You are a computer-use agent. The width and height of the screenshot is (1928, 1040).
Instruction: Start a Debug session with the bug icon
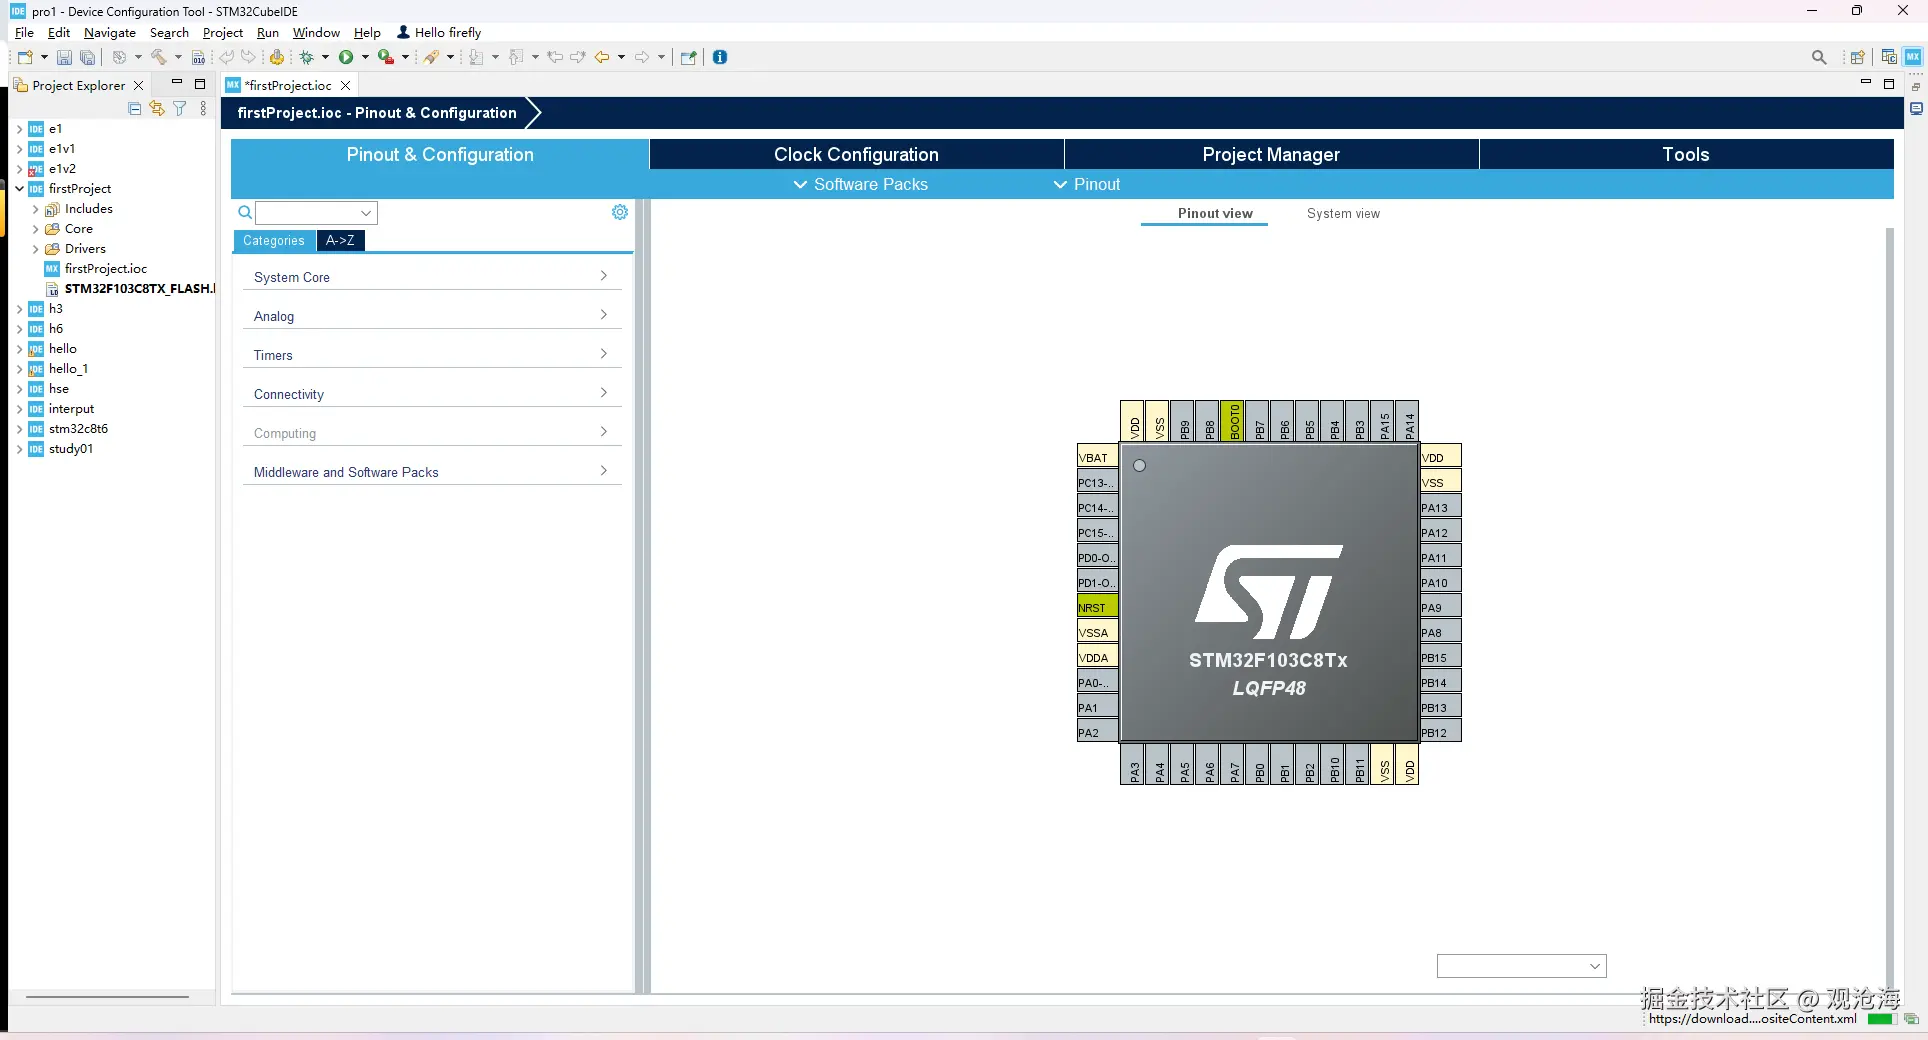[x=307, y=57]
